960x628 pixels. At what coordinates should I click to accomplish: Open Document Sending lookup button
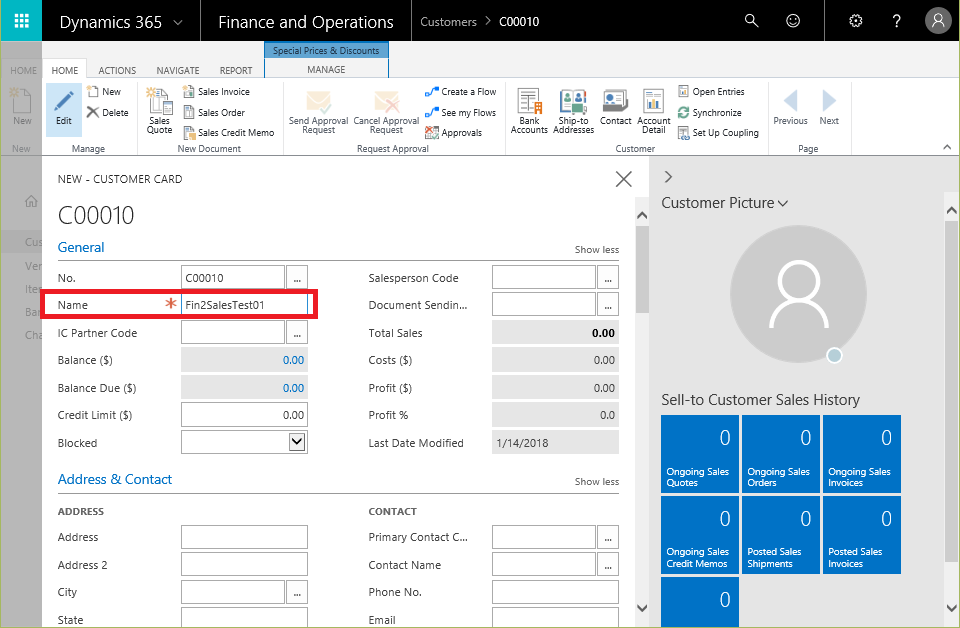coord(608,305)
